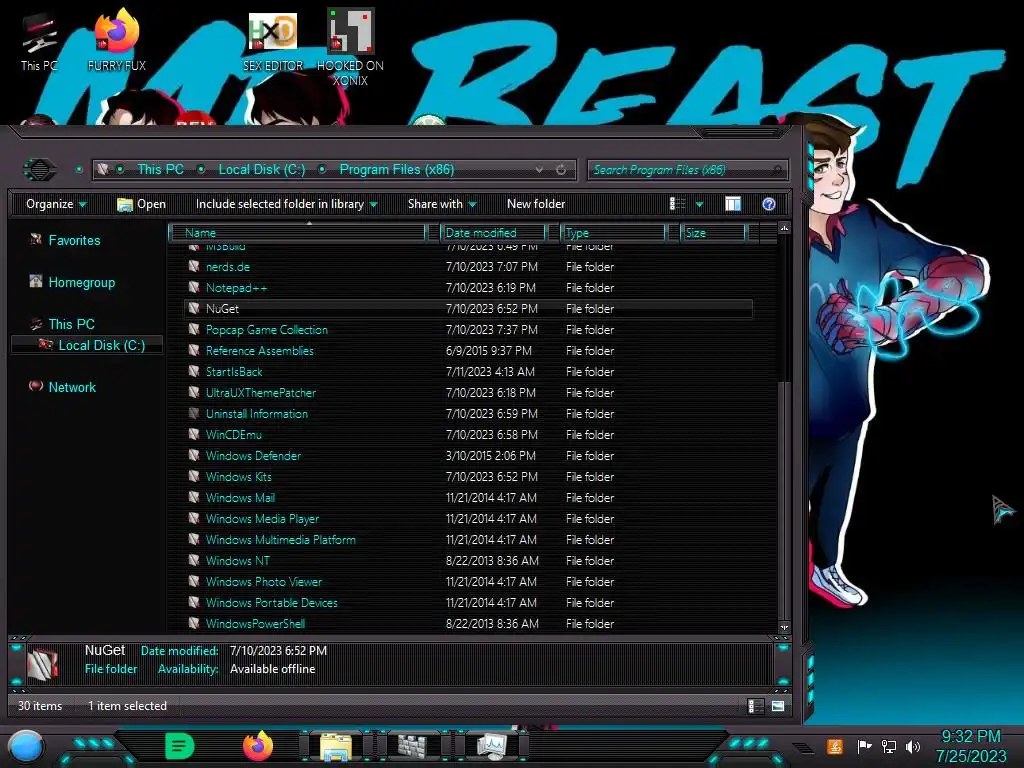Viewport: 1024px width, 768px height.
Task: Select Windows Multimedia Platform folder
Action: point(280,539)
